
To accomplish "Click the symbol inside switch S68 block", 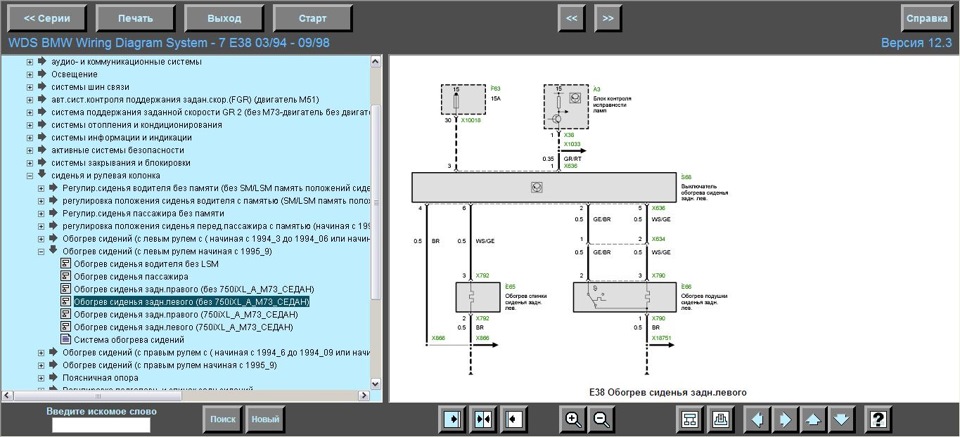I will (x=537, y=188).
